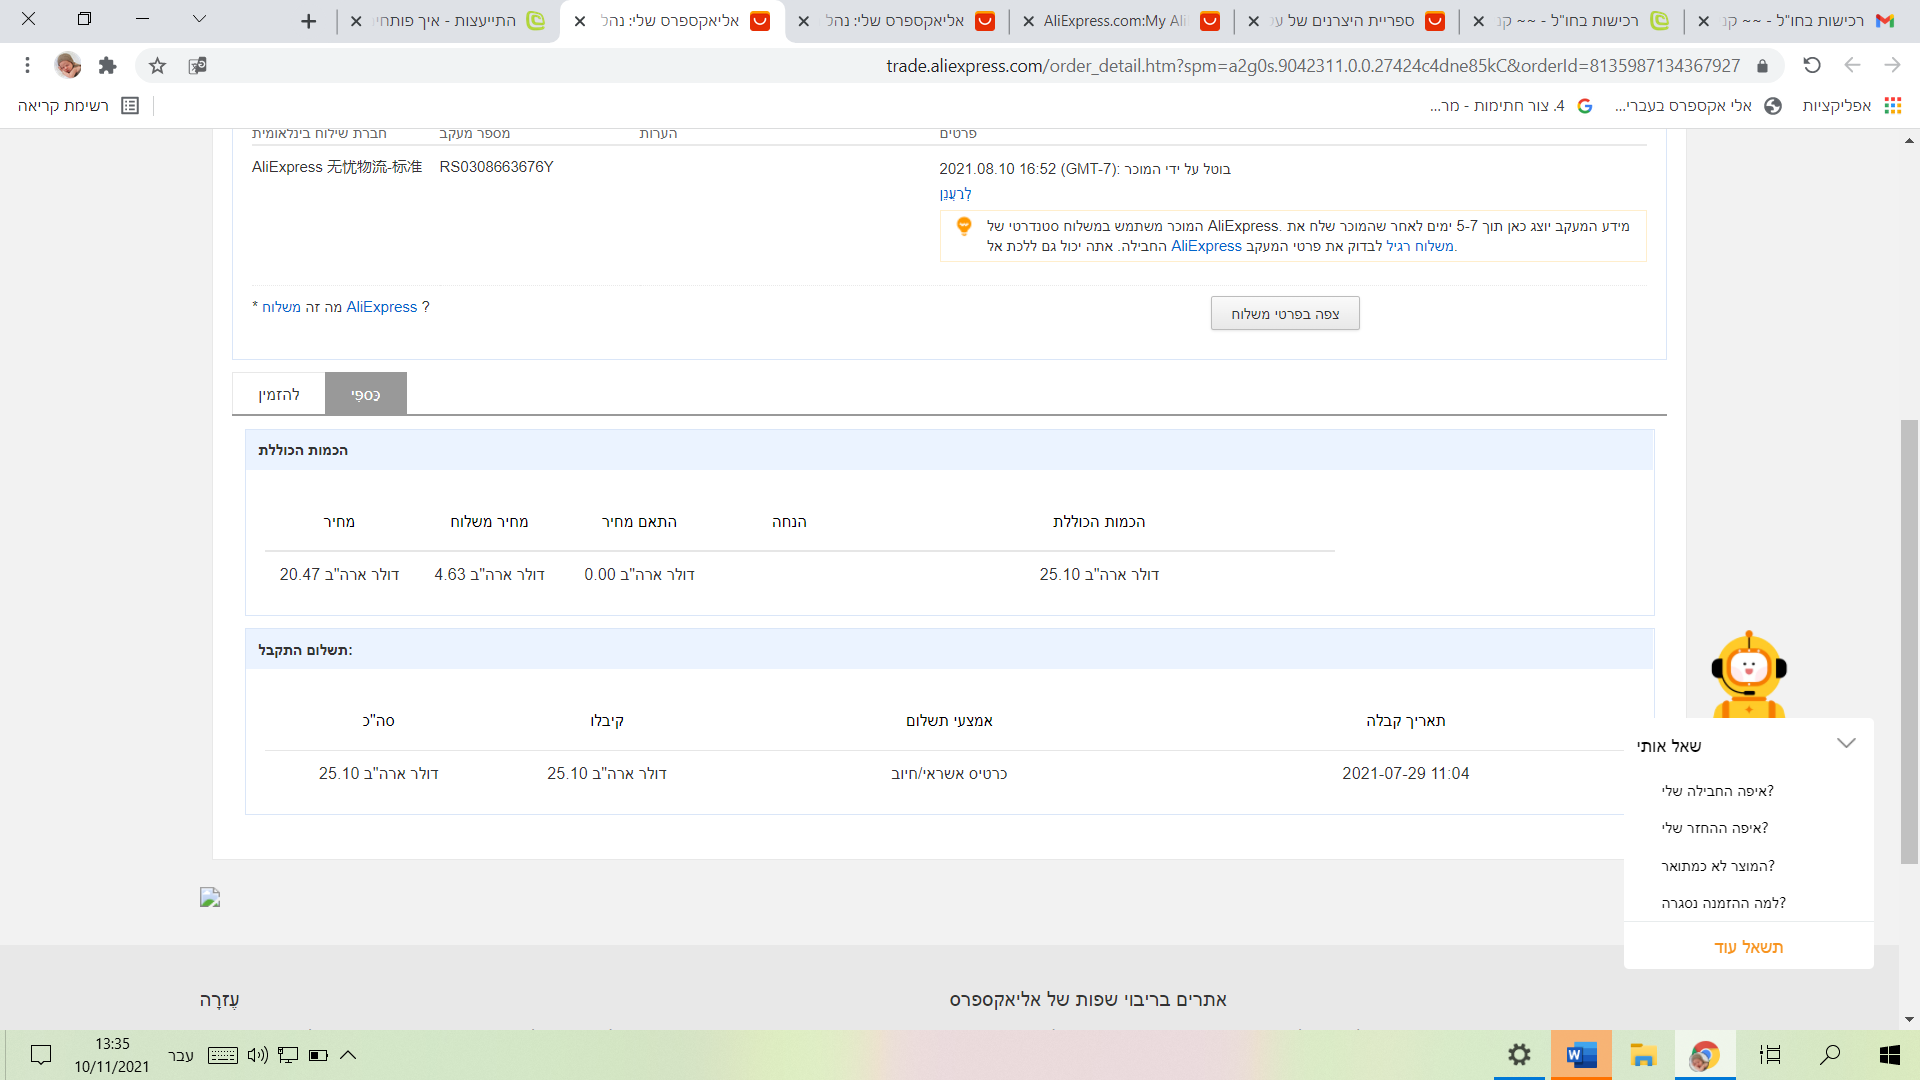1920x1080 pixels.
Task: Collapse the 'שאל אותי' chat panel chevron
Action: pos(1846,743)
